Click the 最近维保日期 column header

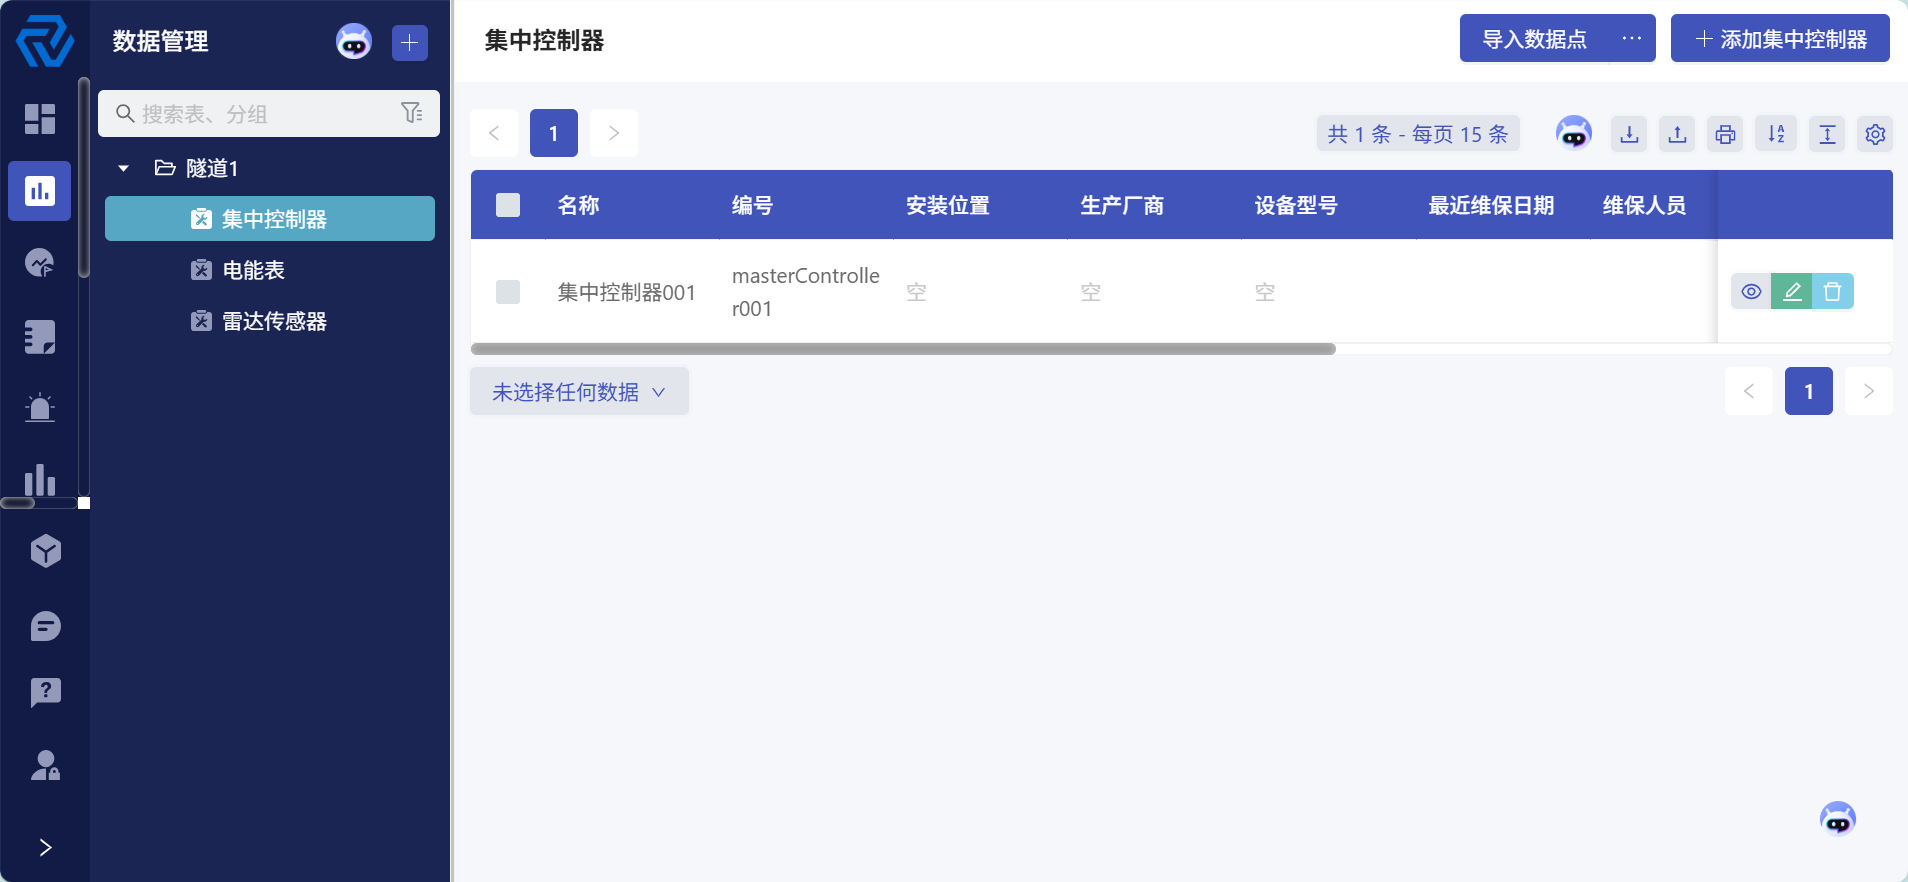pyautogui.click(x=1491, y=205)
